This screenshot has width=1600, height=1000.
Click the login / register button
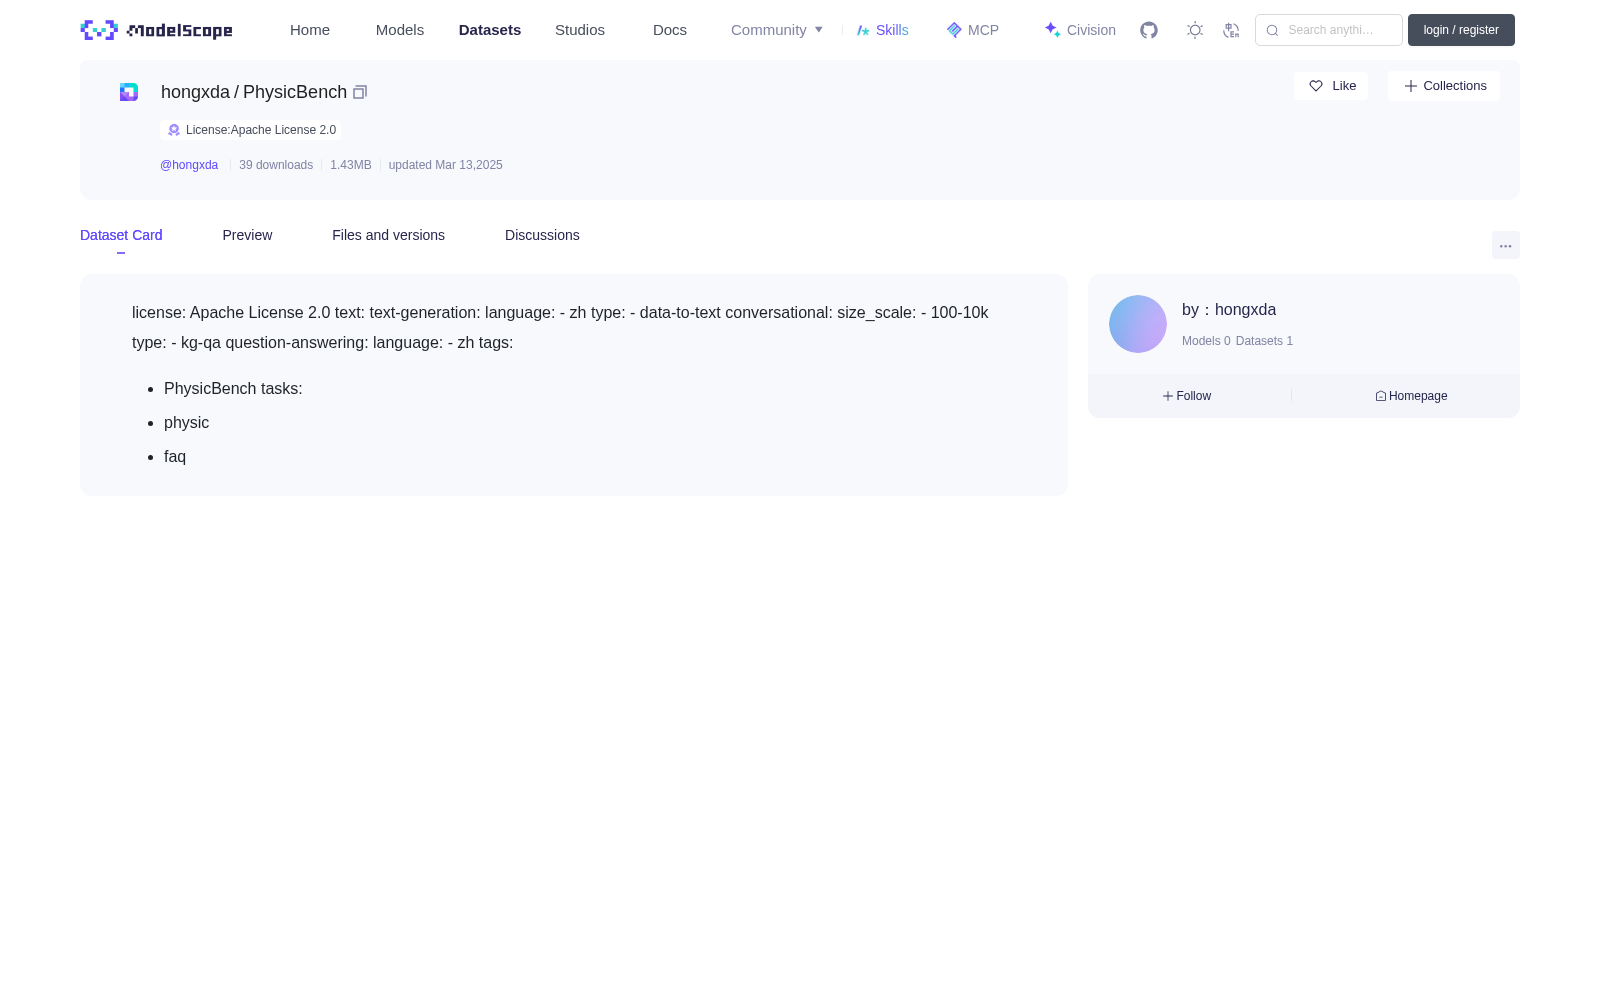point(1461,30)
